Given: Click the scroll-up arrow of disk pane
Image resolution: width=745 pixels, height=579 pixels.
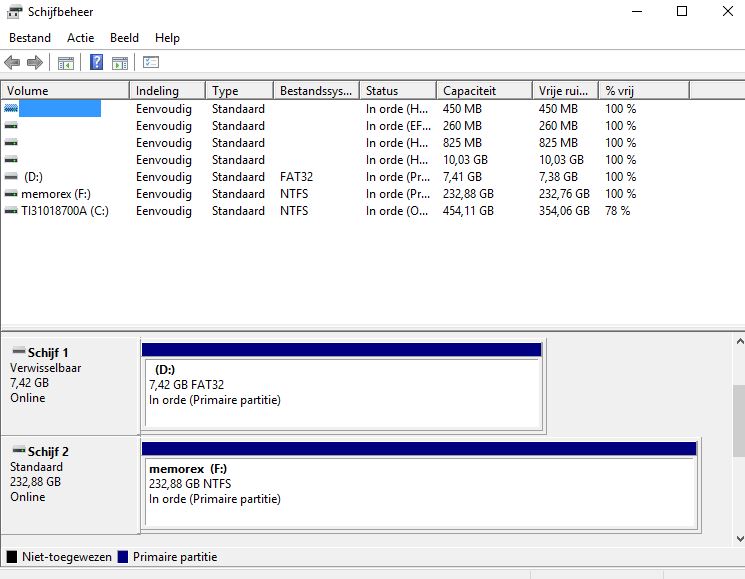Looking at the screenshot, I should click(739, 341).
